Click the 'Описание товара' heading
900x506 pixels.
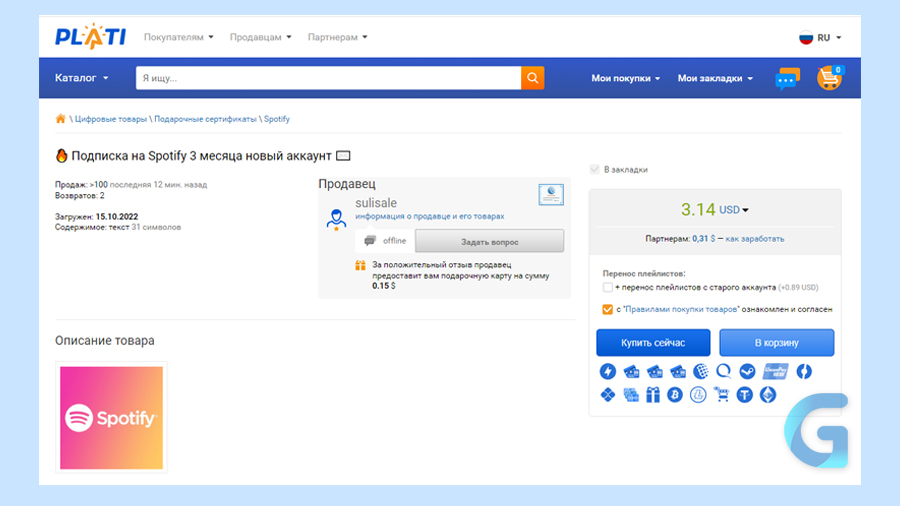point(104,341)
